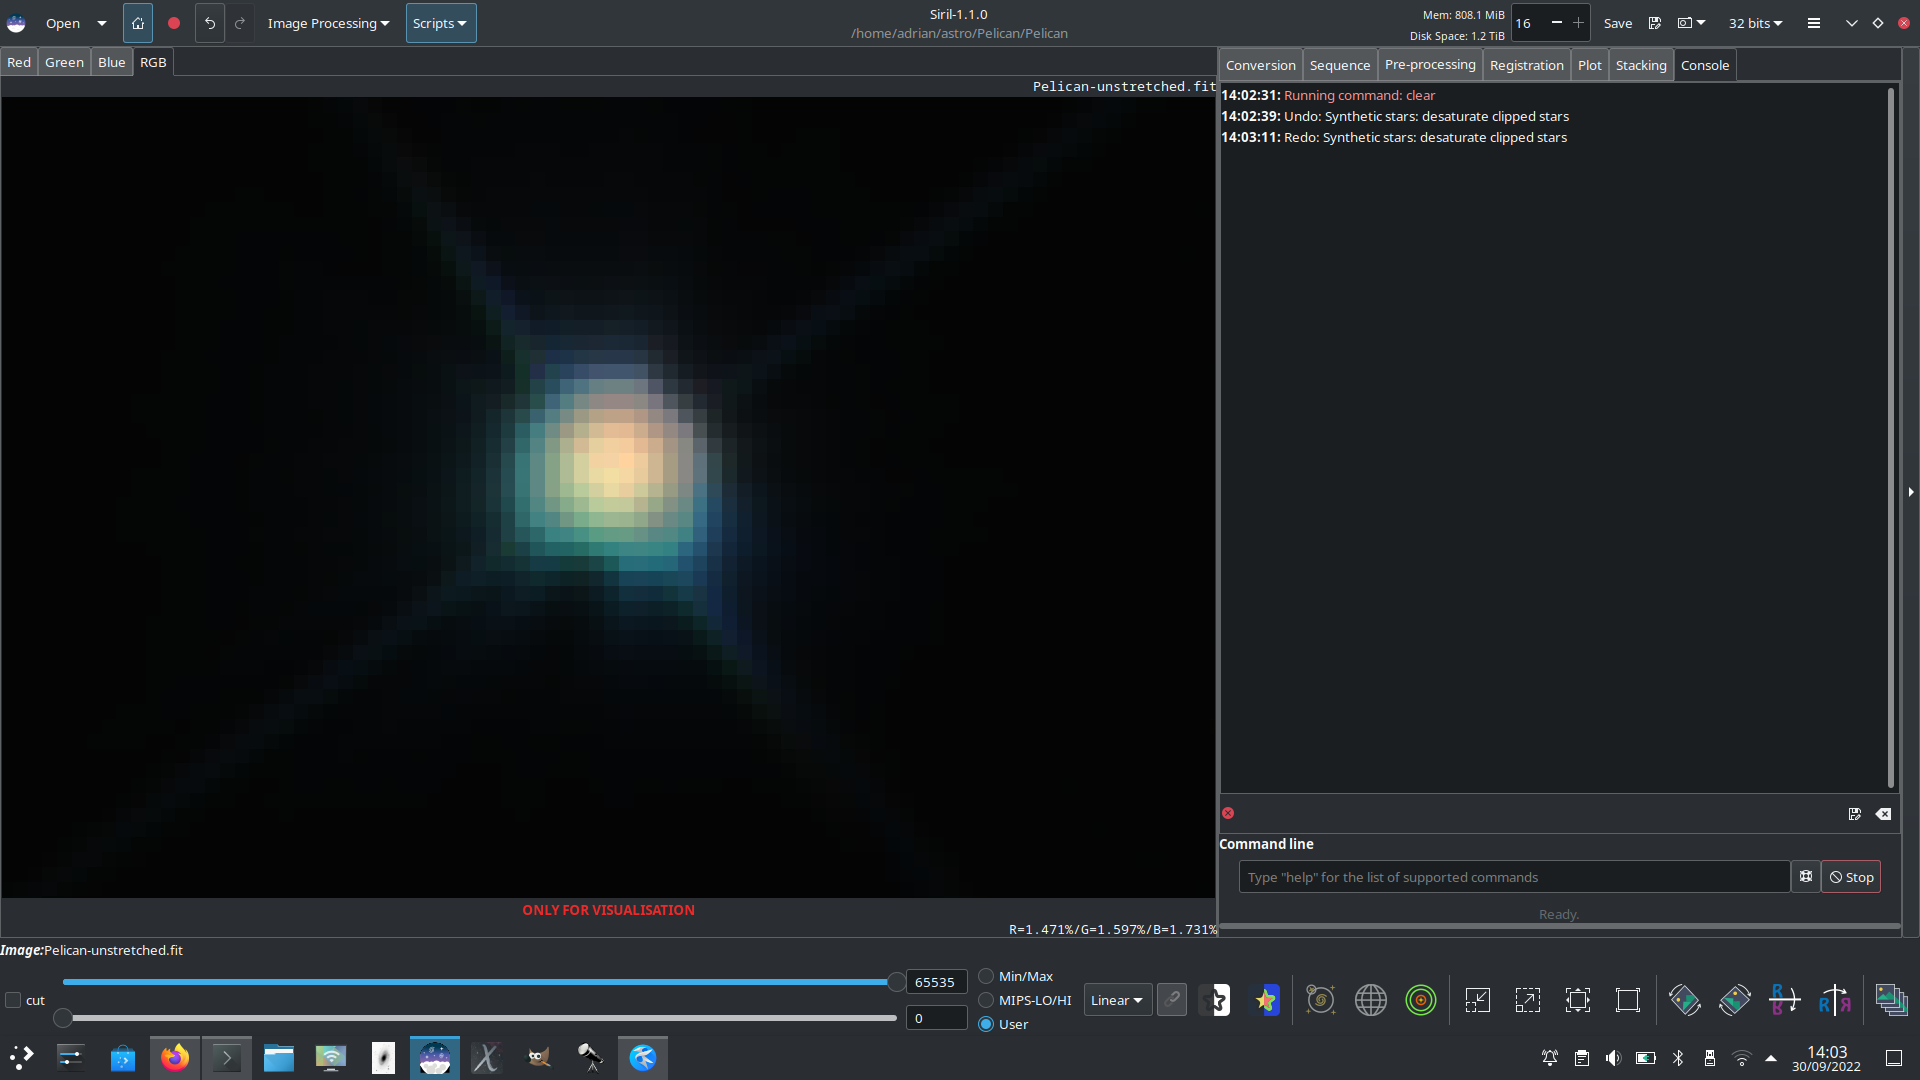Switch to the Green channel tab
Viewport: 1920px width, 1080px height.
coord(64,62)
